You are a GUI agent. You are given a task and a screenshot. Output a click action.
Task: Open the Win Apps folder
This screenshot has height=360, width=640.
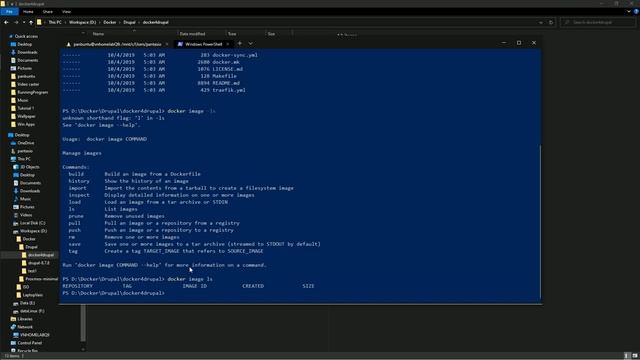pos(26,124)
